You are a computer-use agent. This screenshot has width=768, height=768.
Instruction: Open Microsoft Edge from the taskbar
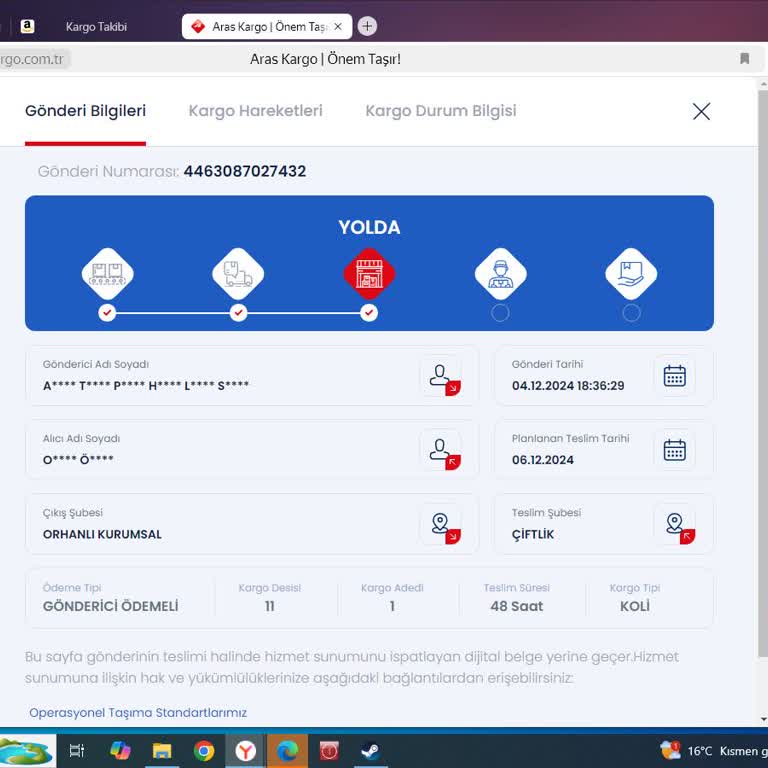(288, 751)
